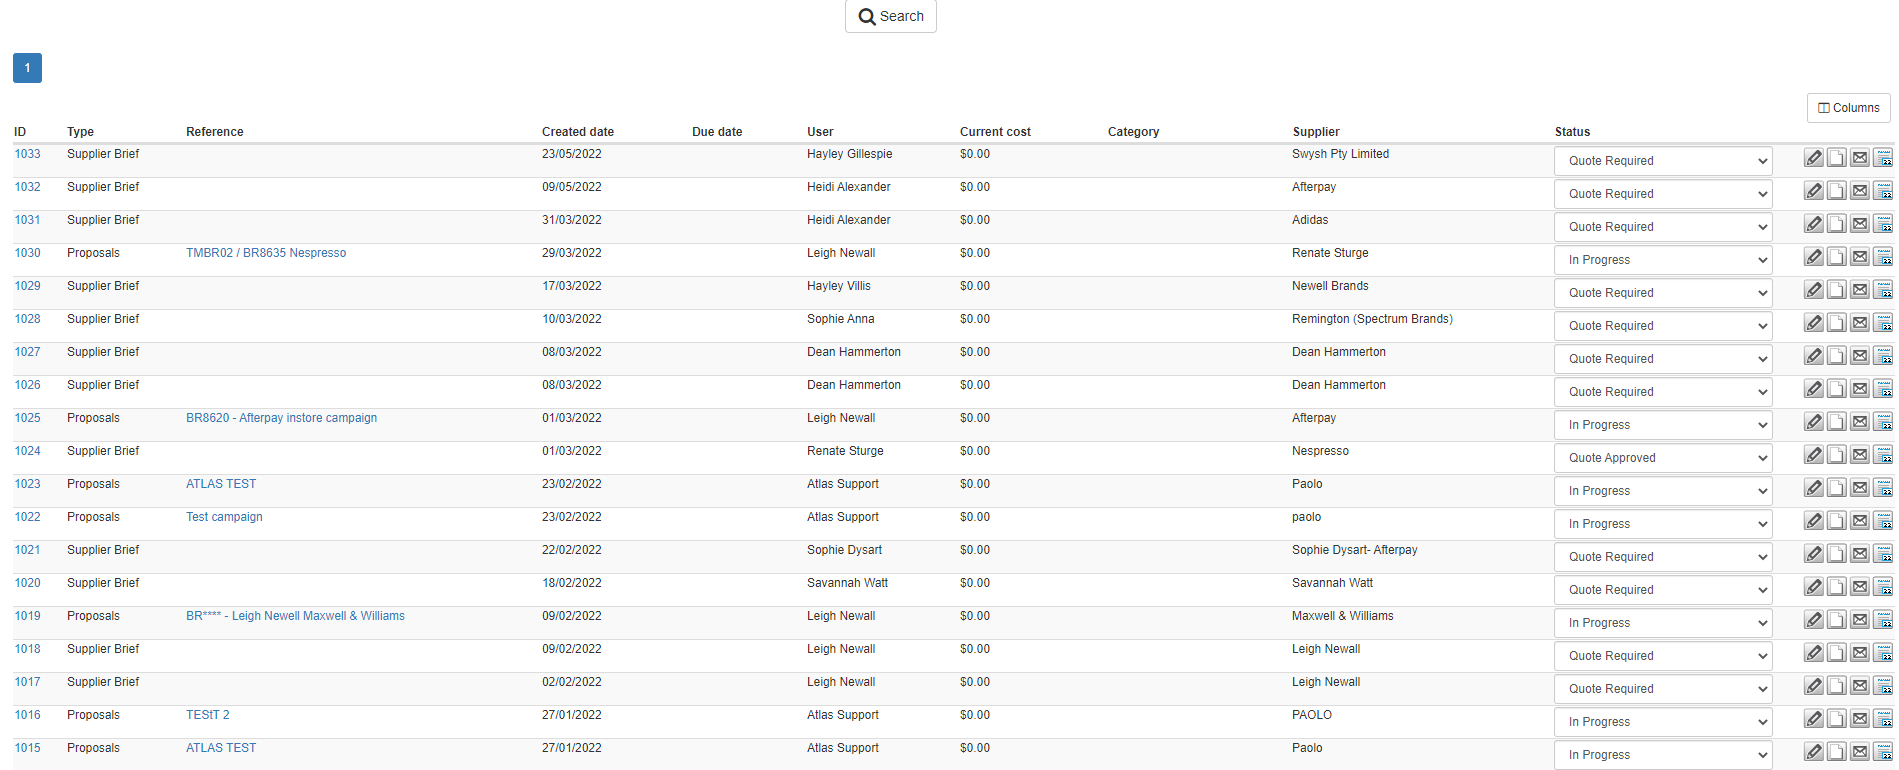1899x770 pixels.
Task: Open the blank document icon for row 1033
Action: [x=1837, y=157]
